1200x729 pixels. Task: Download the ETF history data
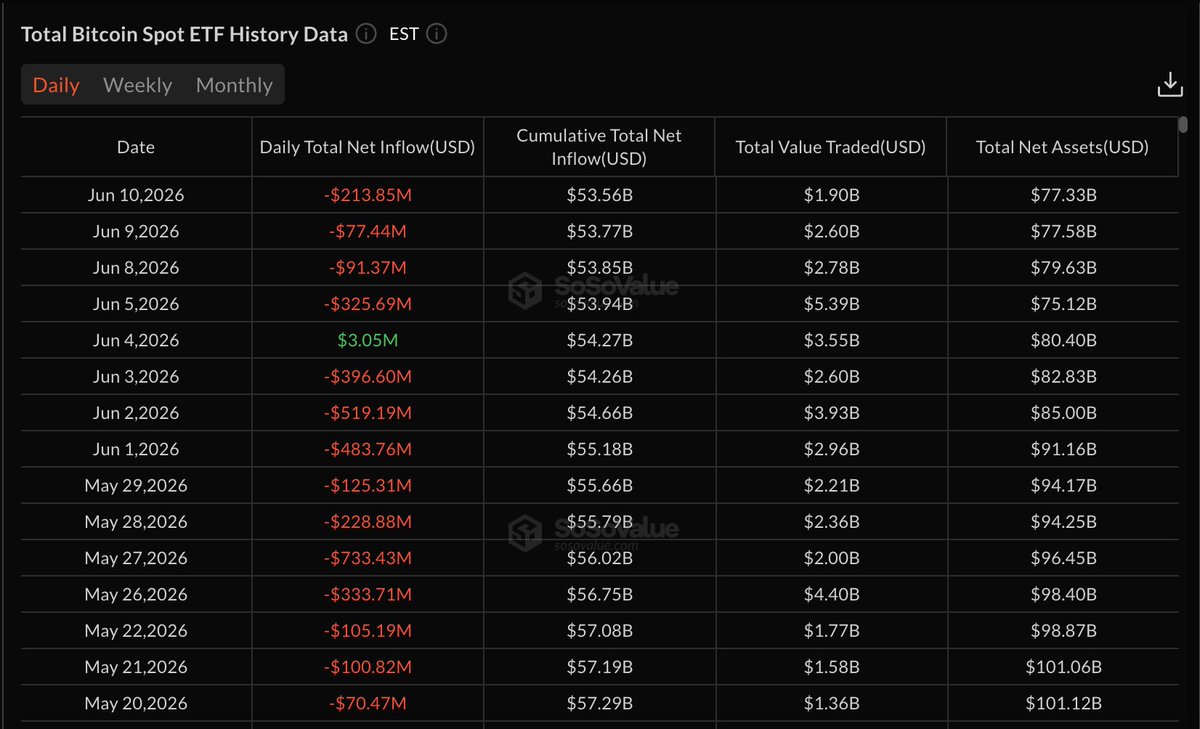tap(1170, 85)
